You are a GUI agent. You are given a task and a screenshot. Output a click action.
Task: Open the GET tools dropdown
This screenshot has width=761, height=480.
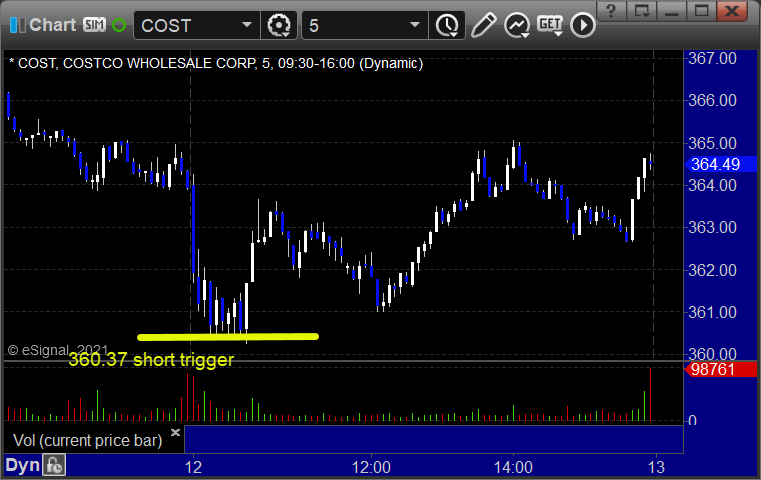point(550,25)
